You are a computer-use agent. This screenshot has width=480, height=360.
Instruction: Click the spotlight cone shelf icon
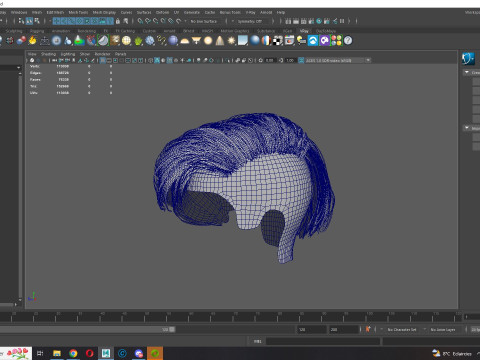[x=220, y=41]
